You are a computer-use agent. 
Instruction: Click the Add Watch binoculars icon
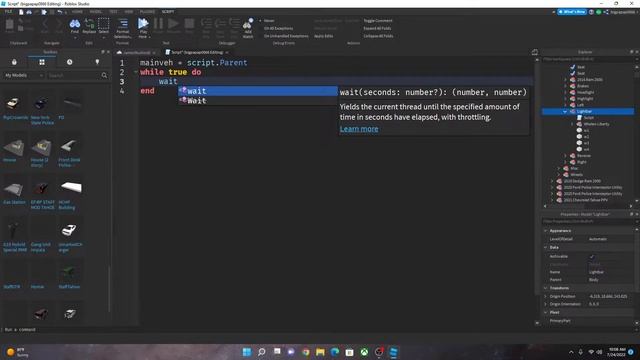click(248, 28)
